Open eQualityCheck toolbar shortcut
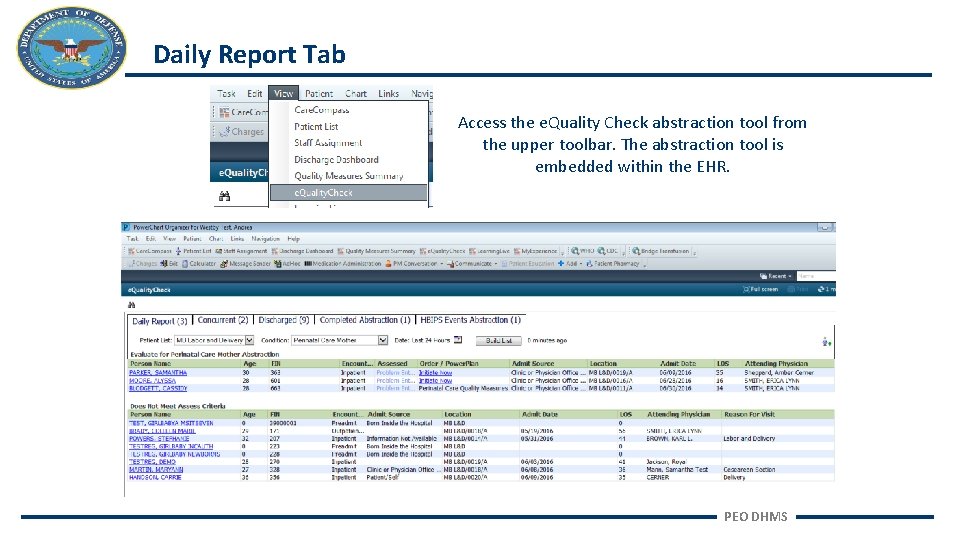Image resolution: width=960 pixels, height=540 pixels. point(443,251)
